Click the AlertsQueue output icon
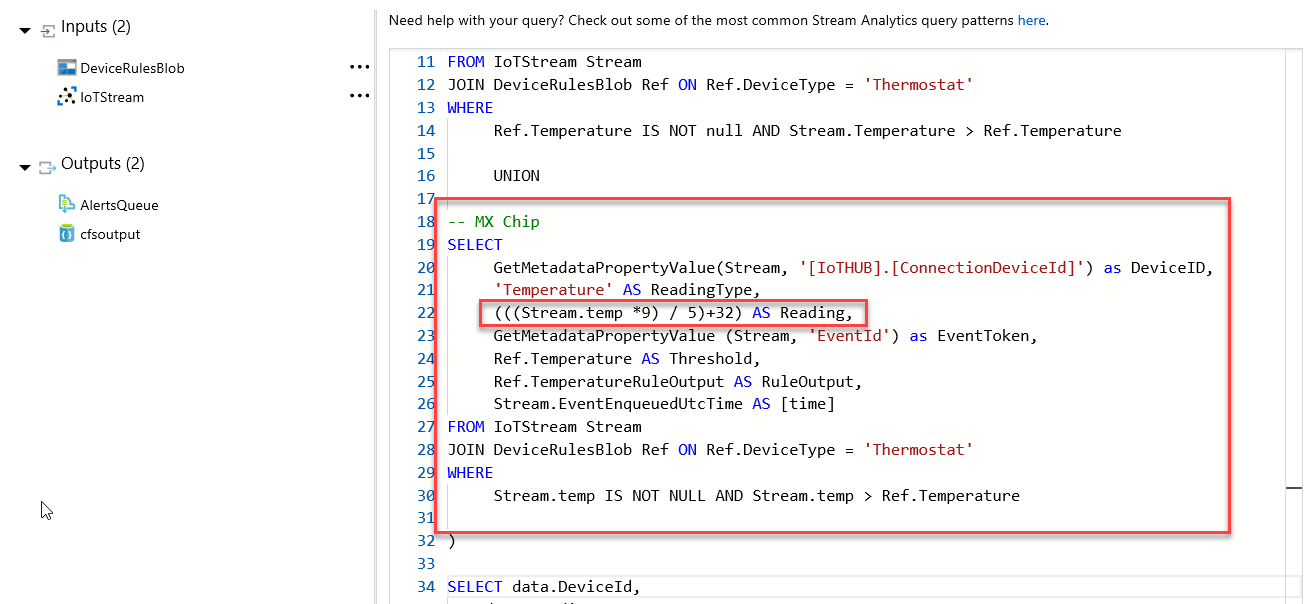The height and width of the screenshot is (604, 1312). (67, 204)
